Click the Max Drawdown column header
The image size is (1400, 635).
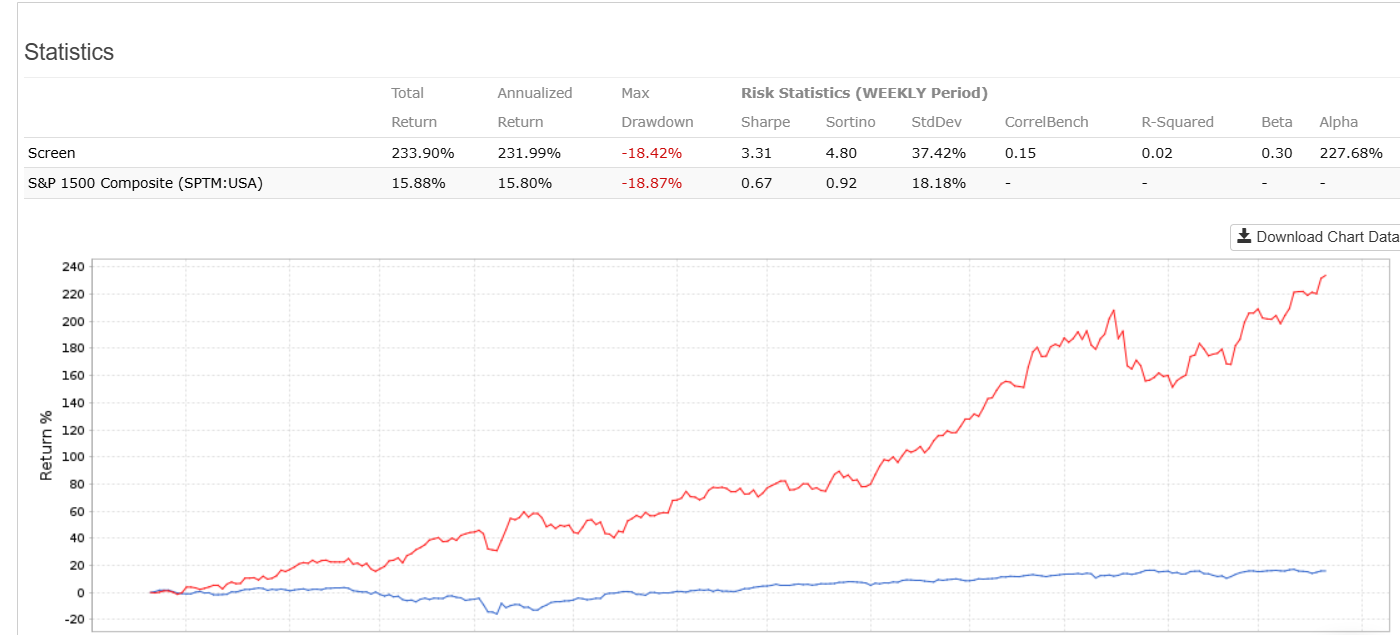pyautogui.click(x=656, y=108)
